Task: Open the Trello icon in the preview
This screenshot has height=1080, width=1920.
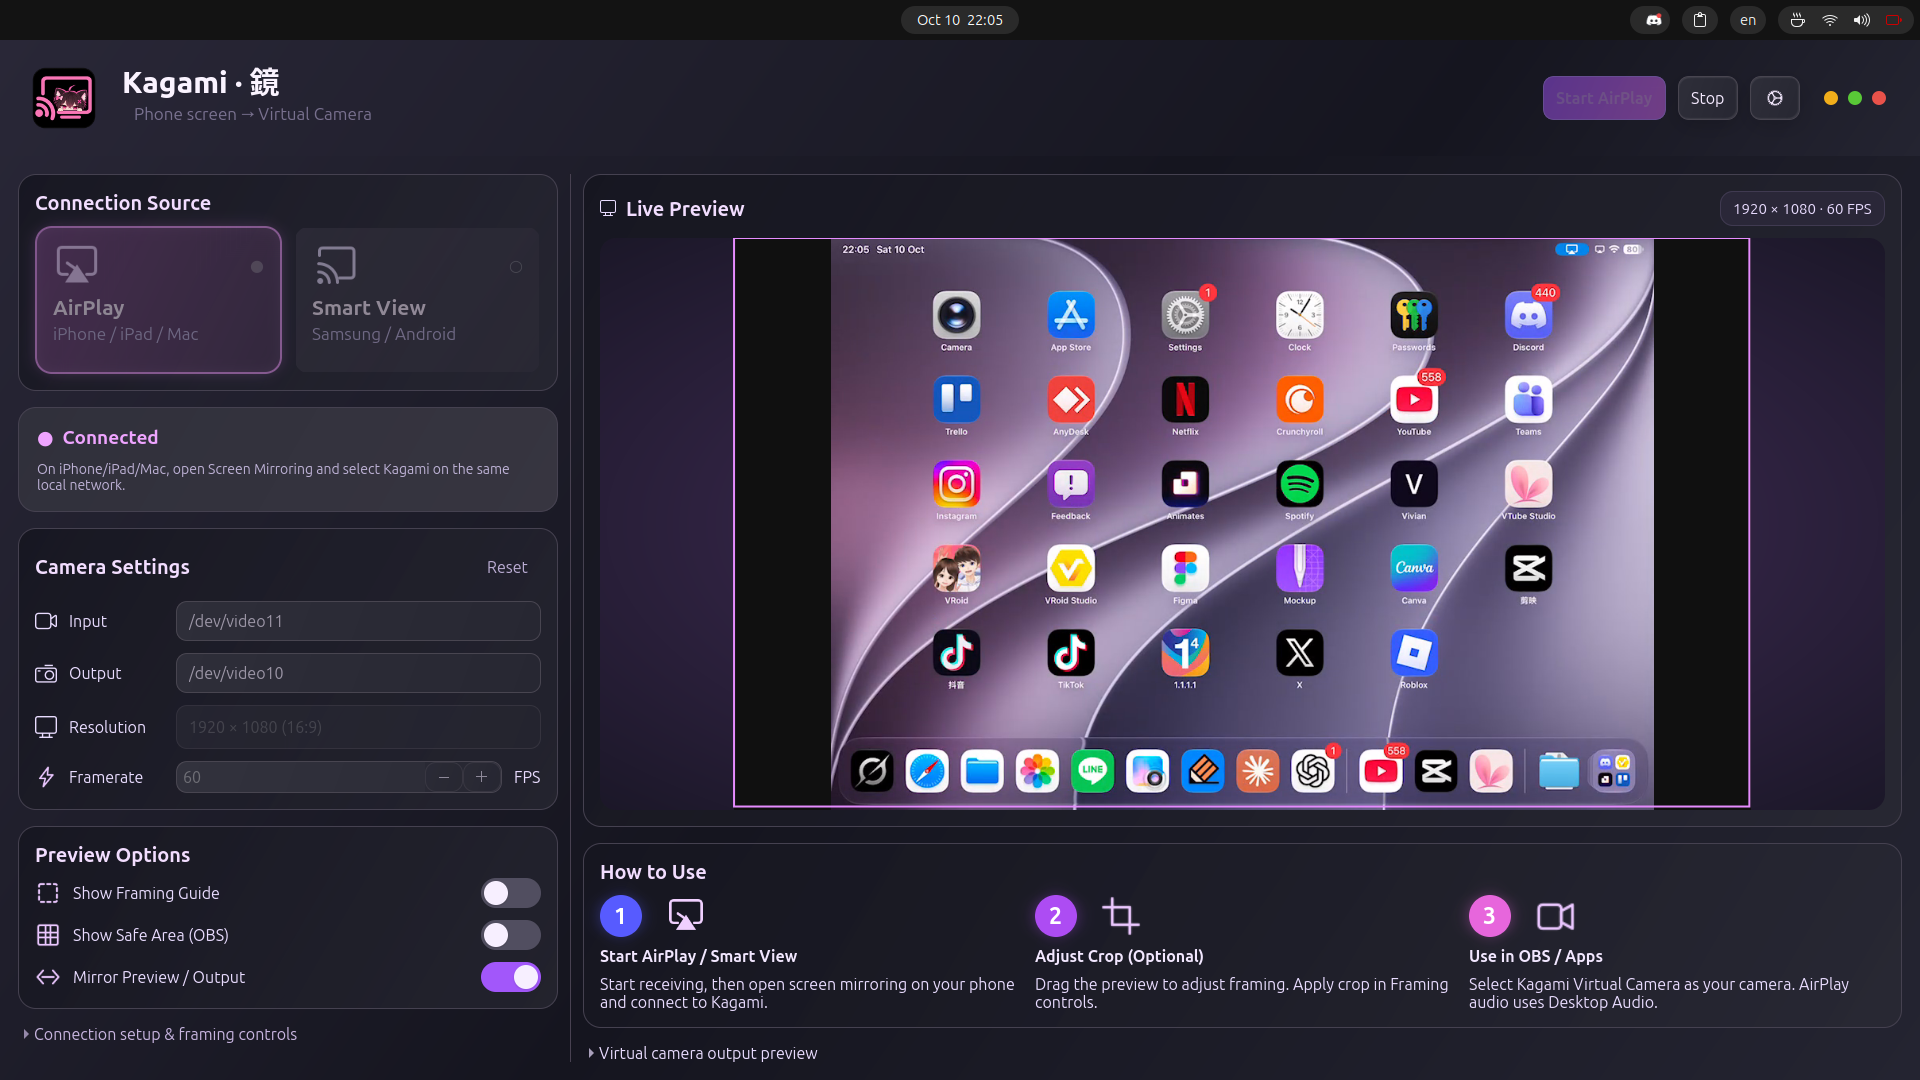Action: point(956,400)
